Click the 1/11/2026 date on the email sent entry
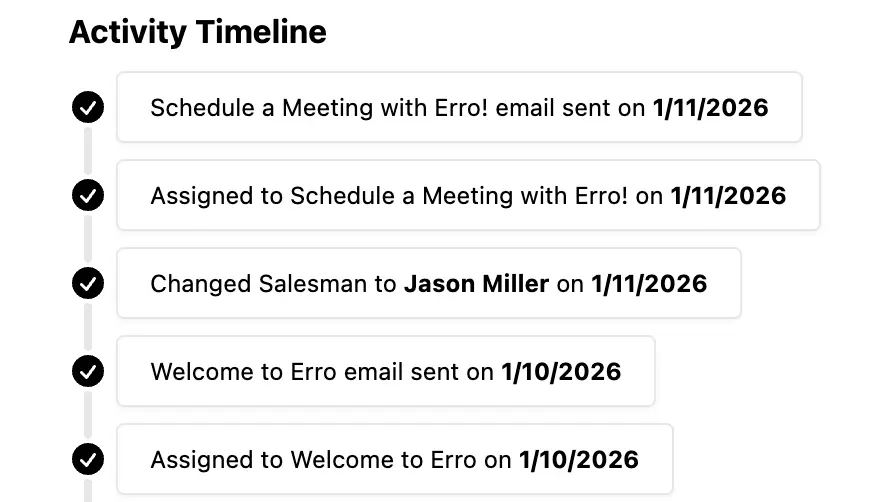The height and width of the screenshot is (502, 894). [710, 107]
